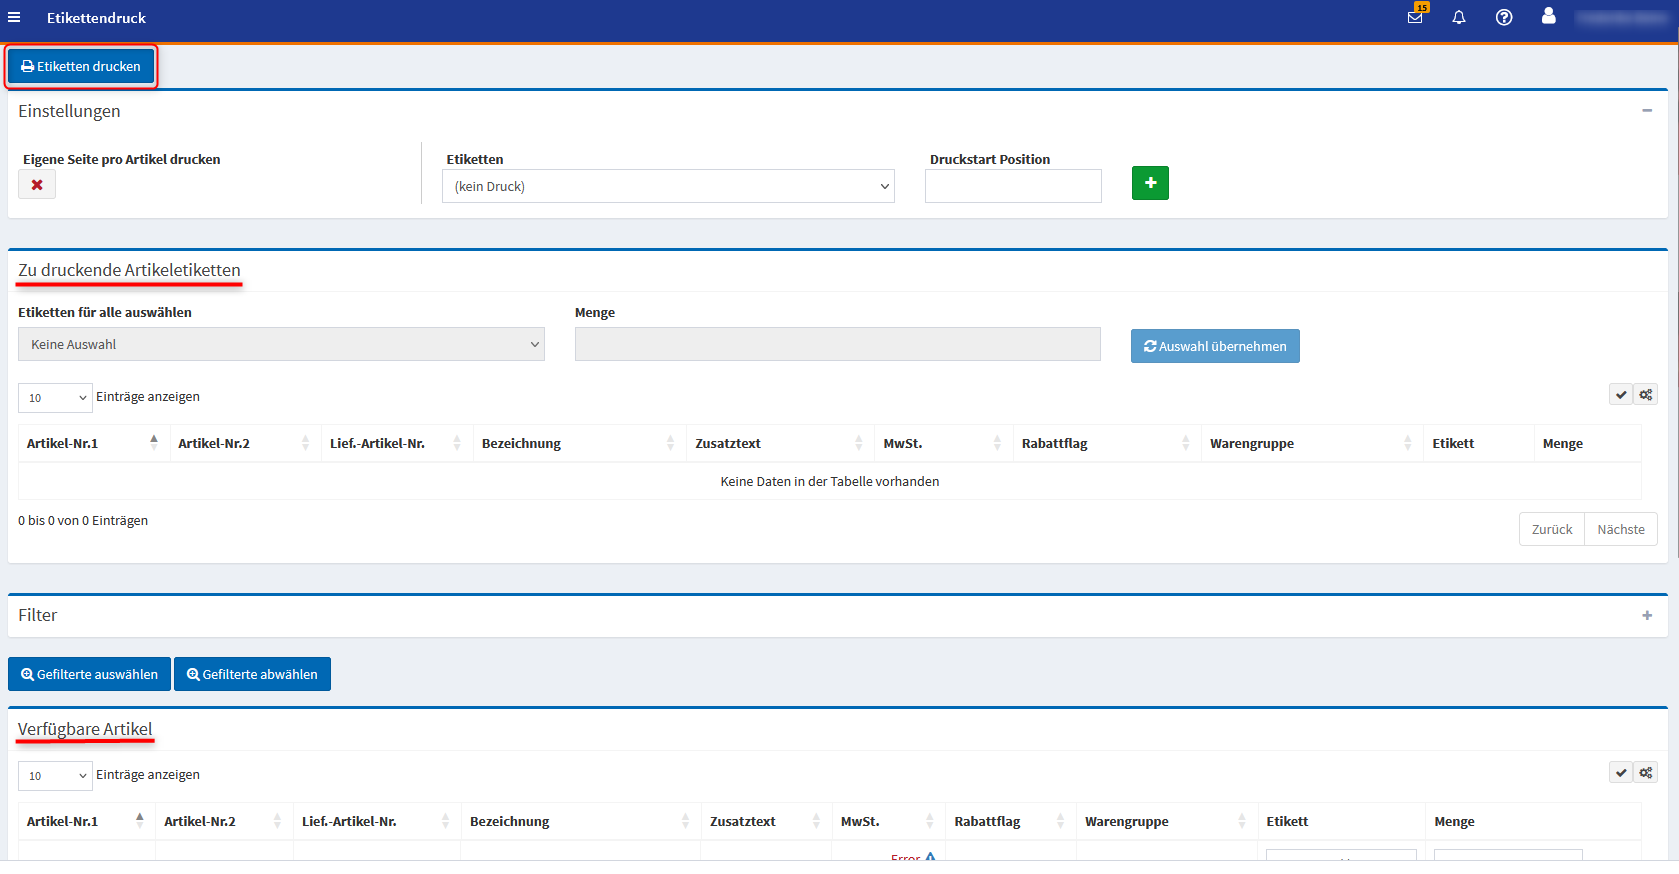Click Gefilterte abwählen button
The height and width of the screenshot is (874, 1679).
click(252, 675)
